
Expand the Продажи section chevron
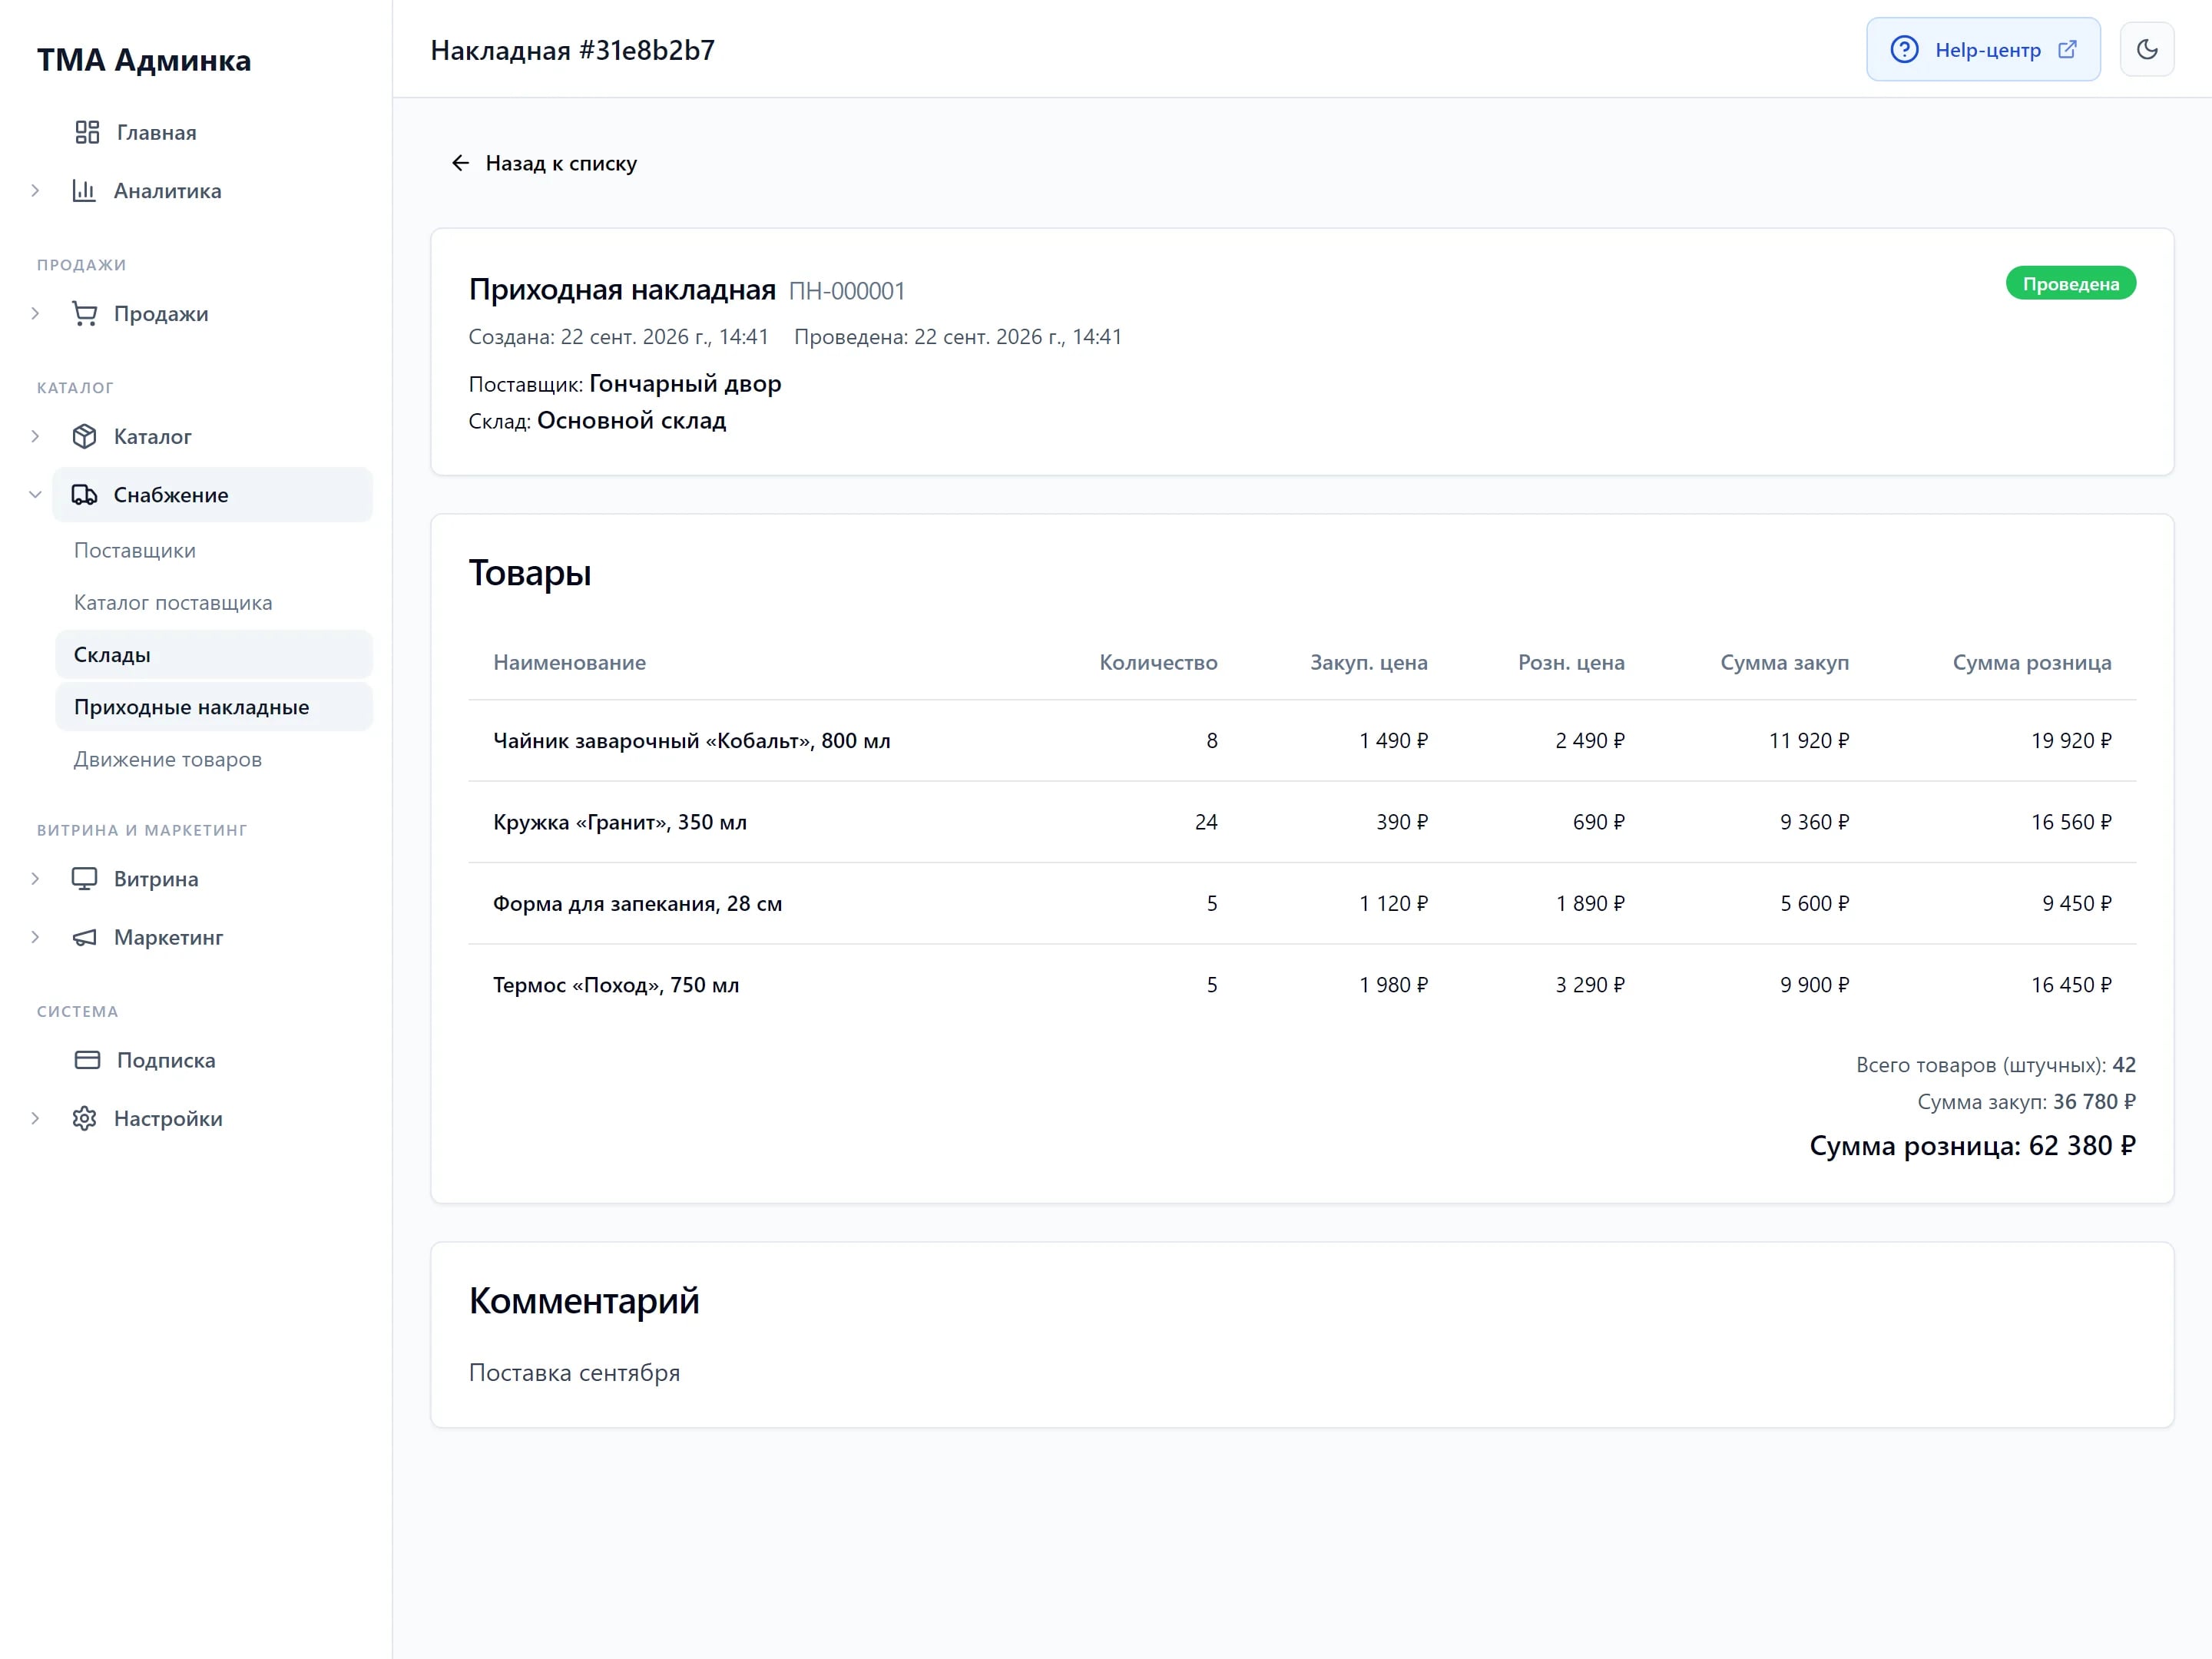pos(35,313)
